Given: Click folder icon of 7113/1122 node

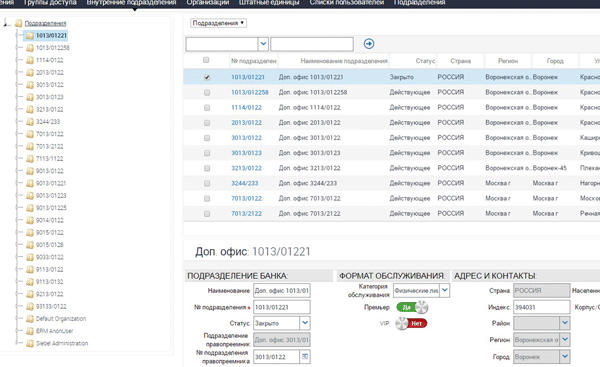Looking at the screenshot, I should click(x=30, y=158).
